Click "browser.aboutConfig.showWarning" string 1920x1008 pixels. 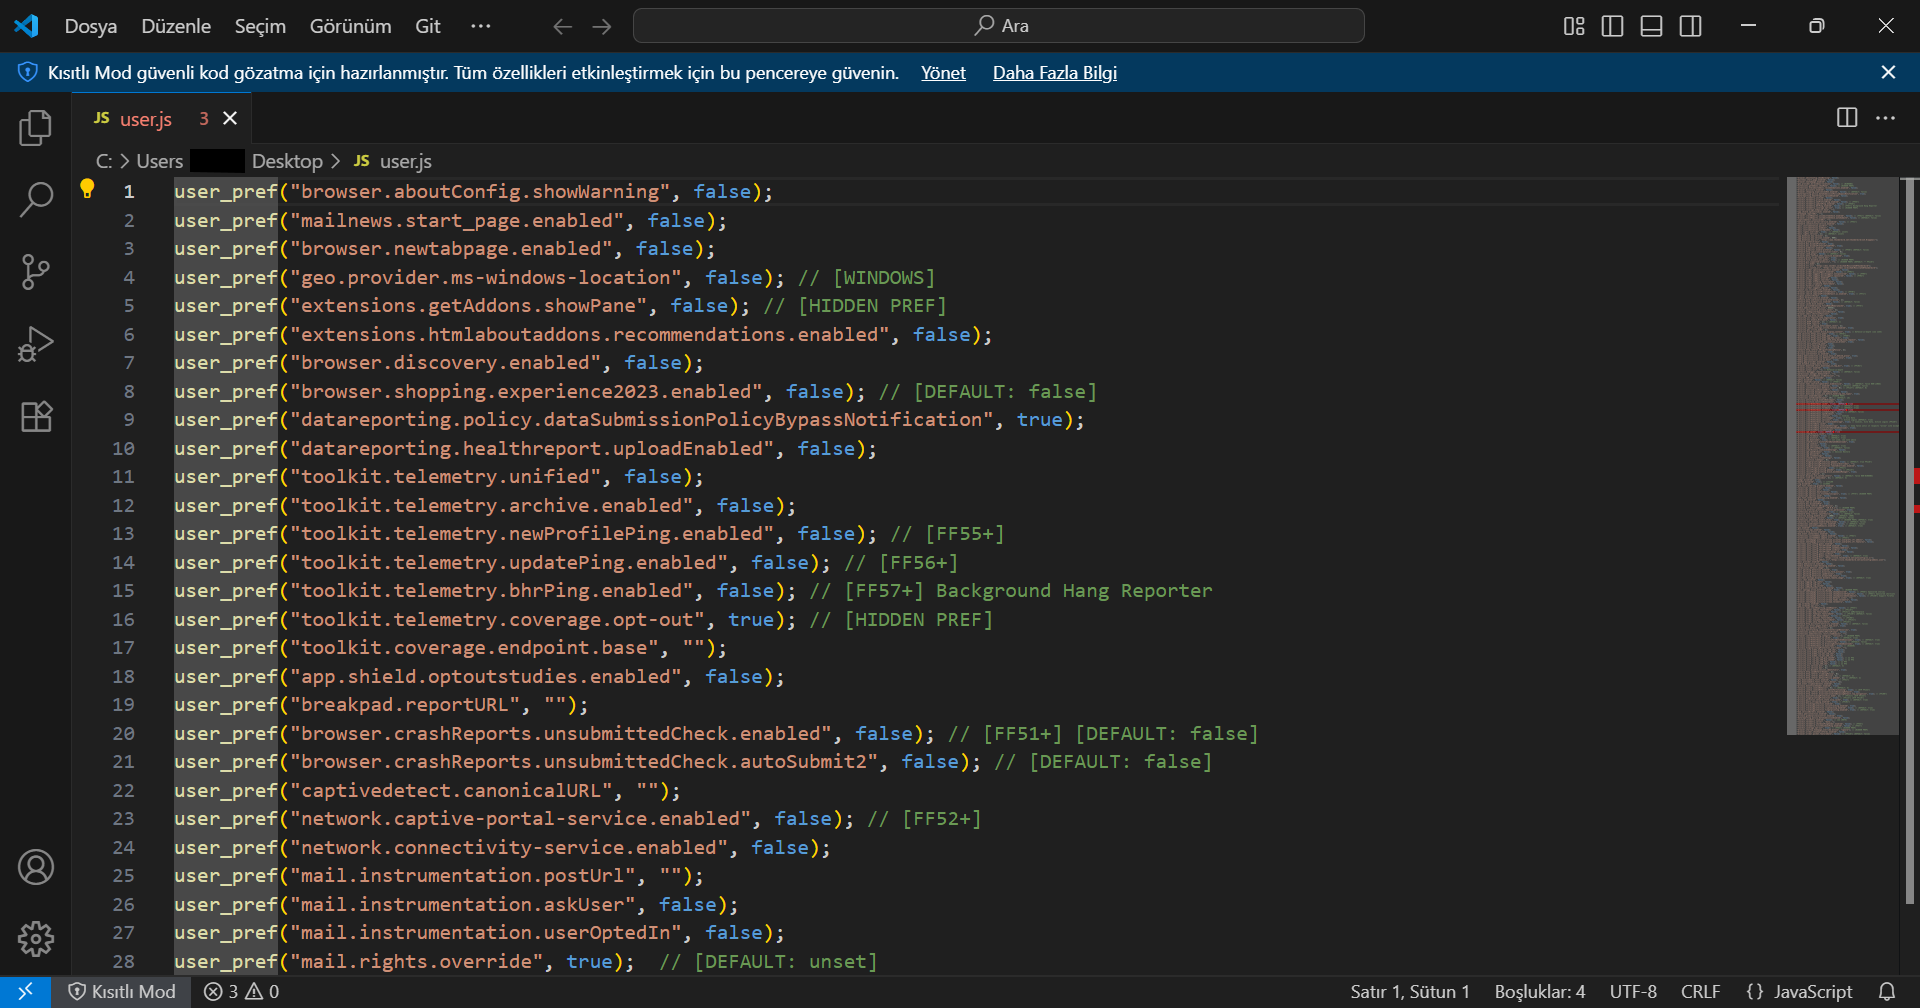coord(480,191)
